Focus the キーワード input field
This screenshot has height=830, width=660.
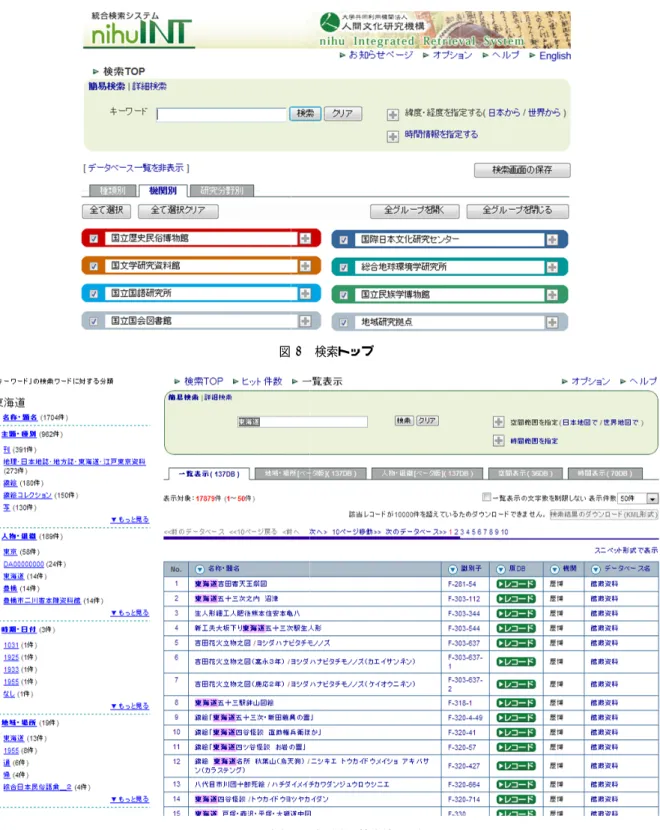(221, 114)
